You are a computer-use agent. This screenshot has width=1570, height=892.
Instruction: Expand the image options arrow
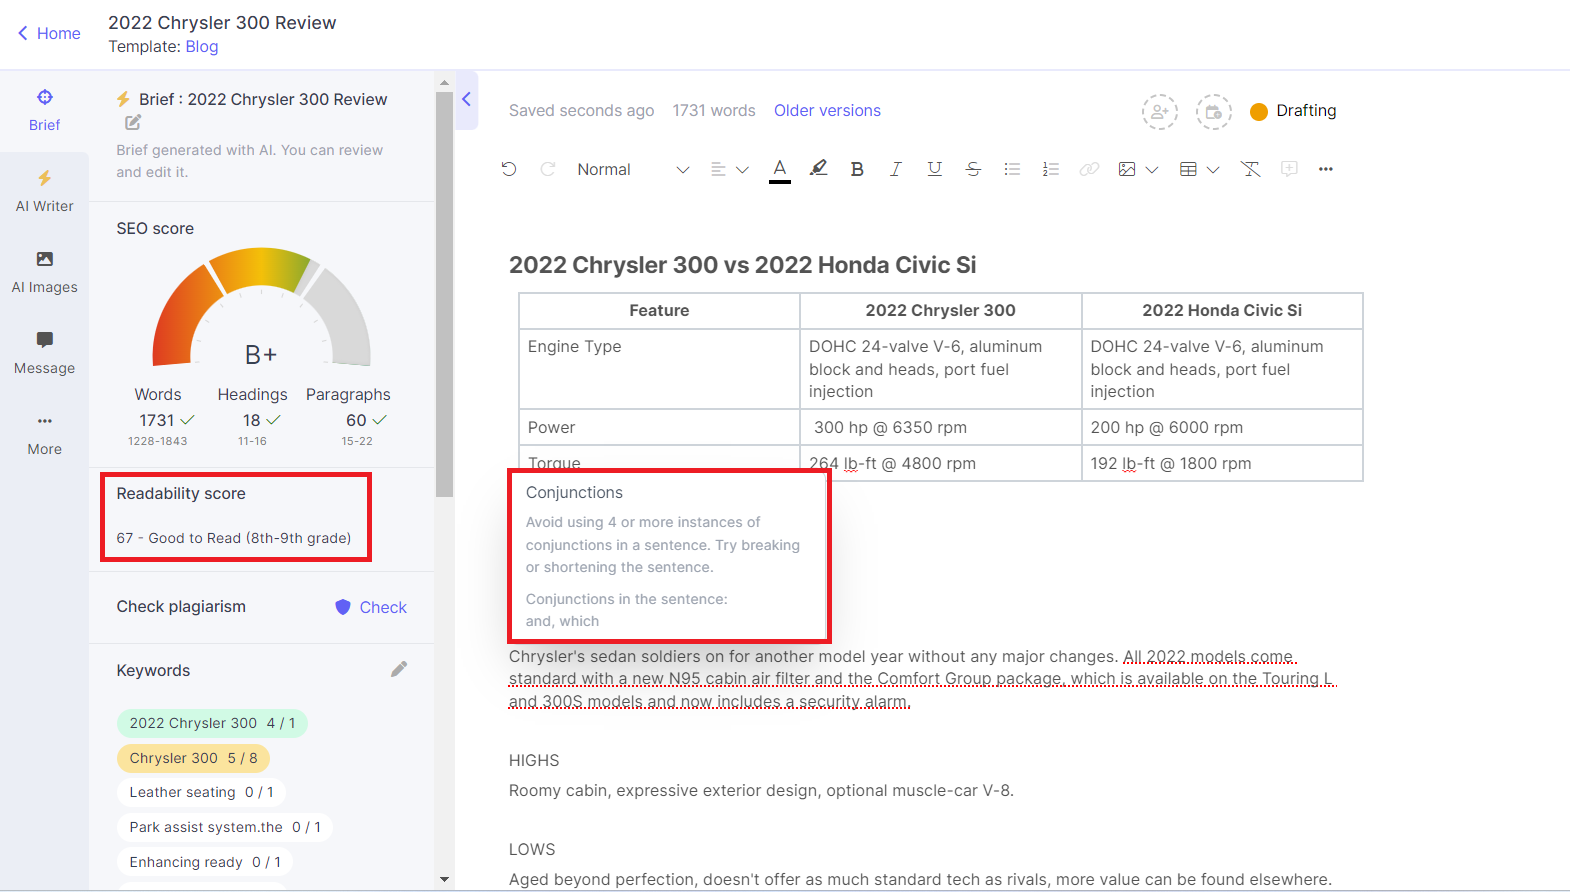[1152, 170]
